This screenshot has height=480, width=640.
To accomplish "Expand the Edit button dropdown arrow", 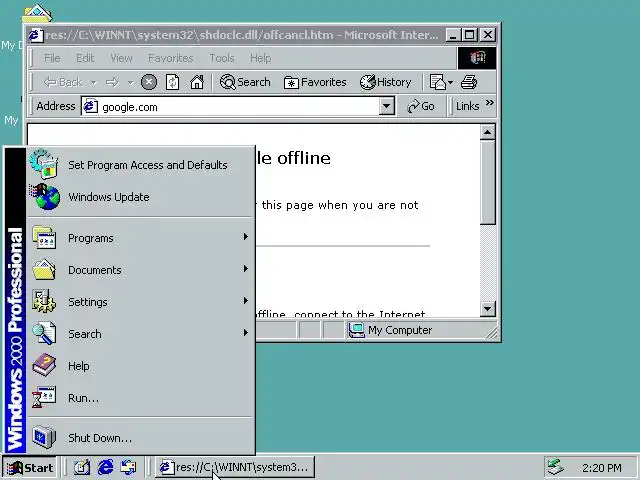I will pyautogui.click(x=451, y=82).
